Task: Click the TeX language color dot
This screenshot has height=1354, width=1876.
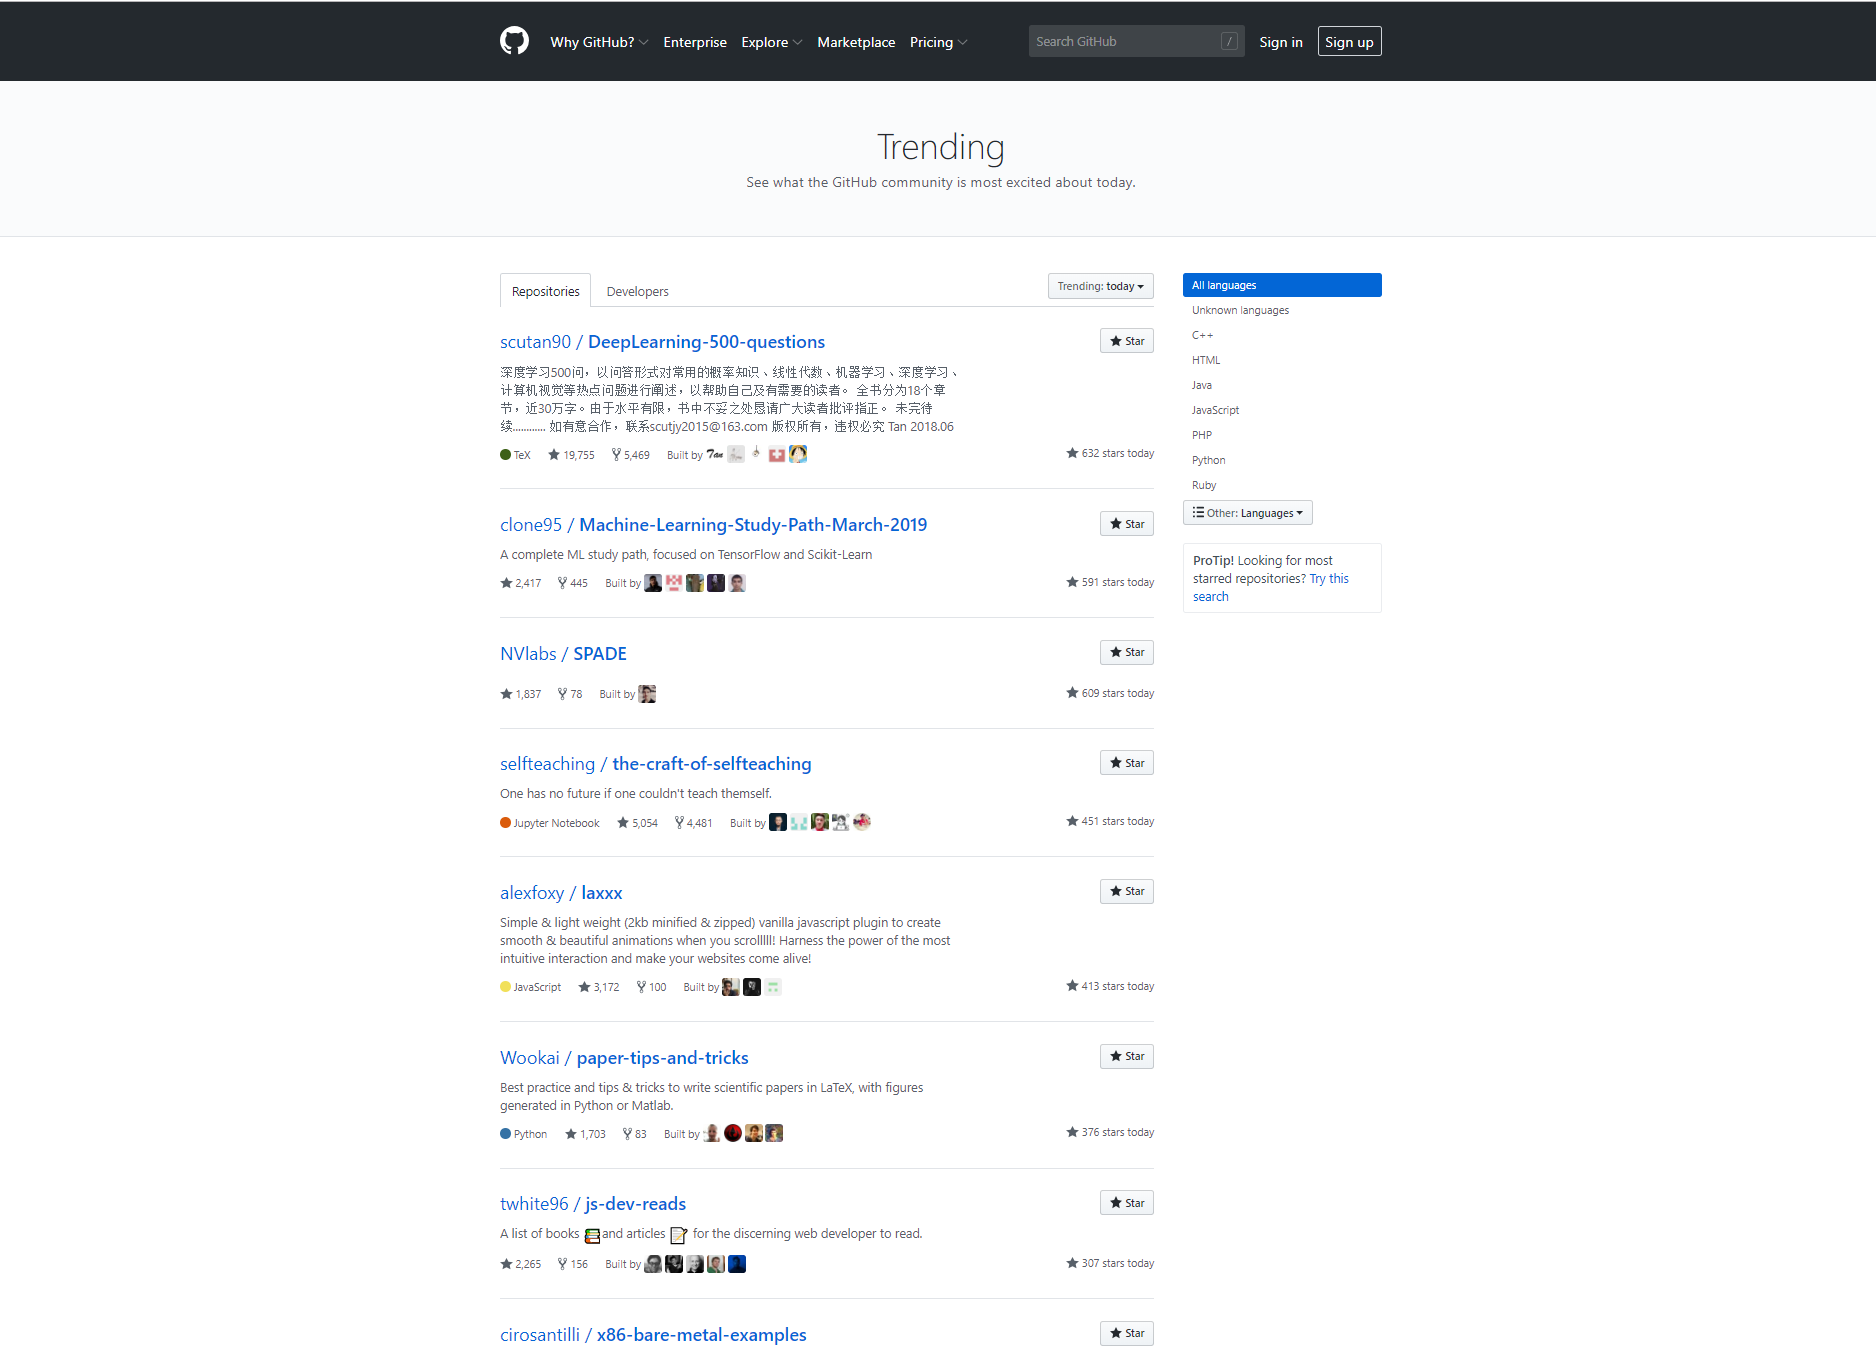Action: (505, 455)
